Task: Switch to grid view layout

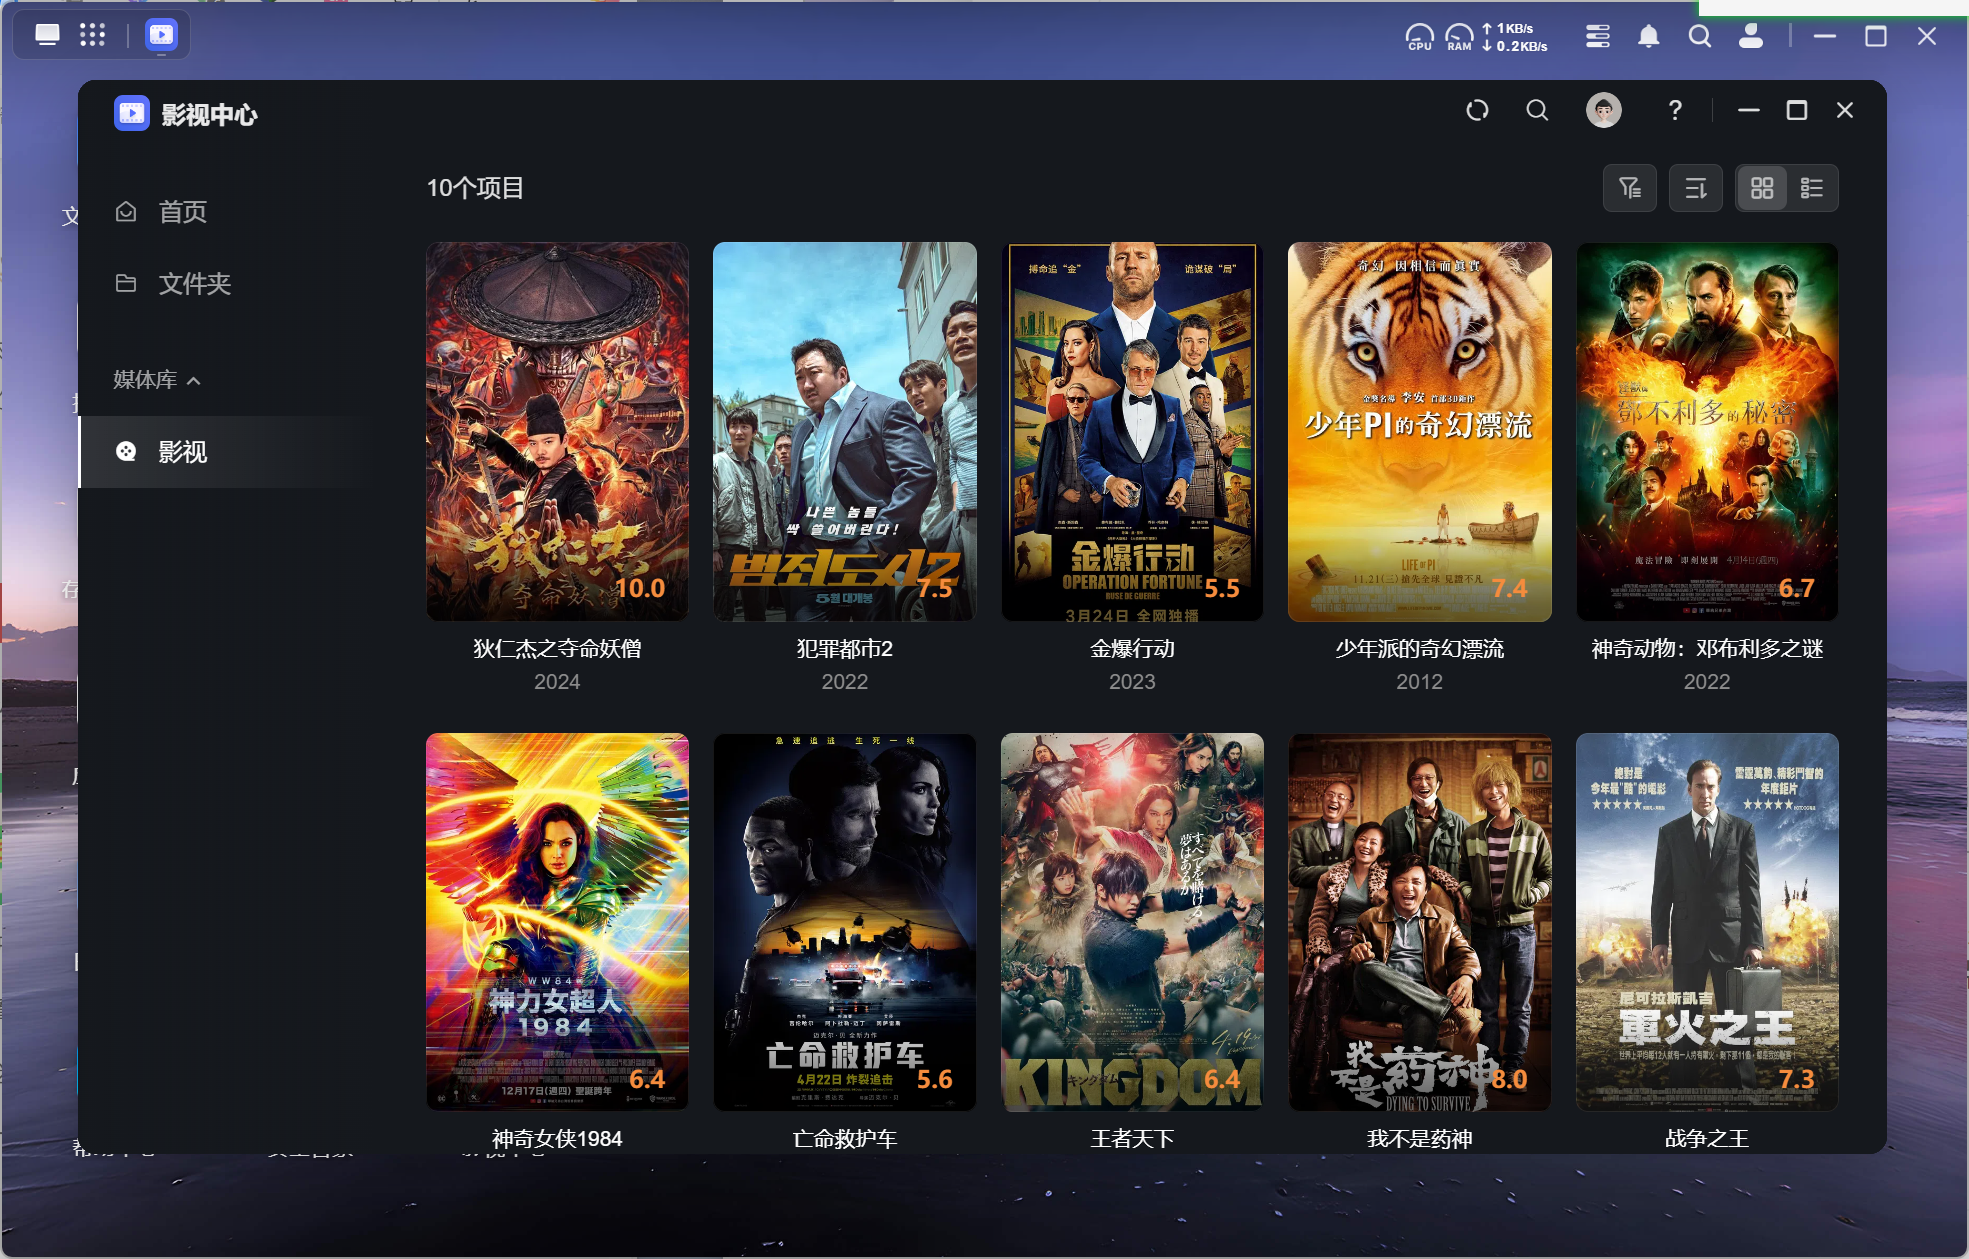Action: (1761, 188)
